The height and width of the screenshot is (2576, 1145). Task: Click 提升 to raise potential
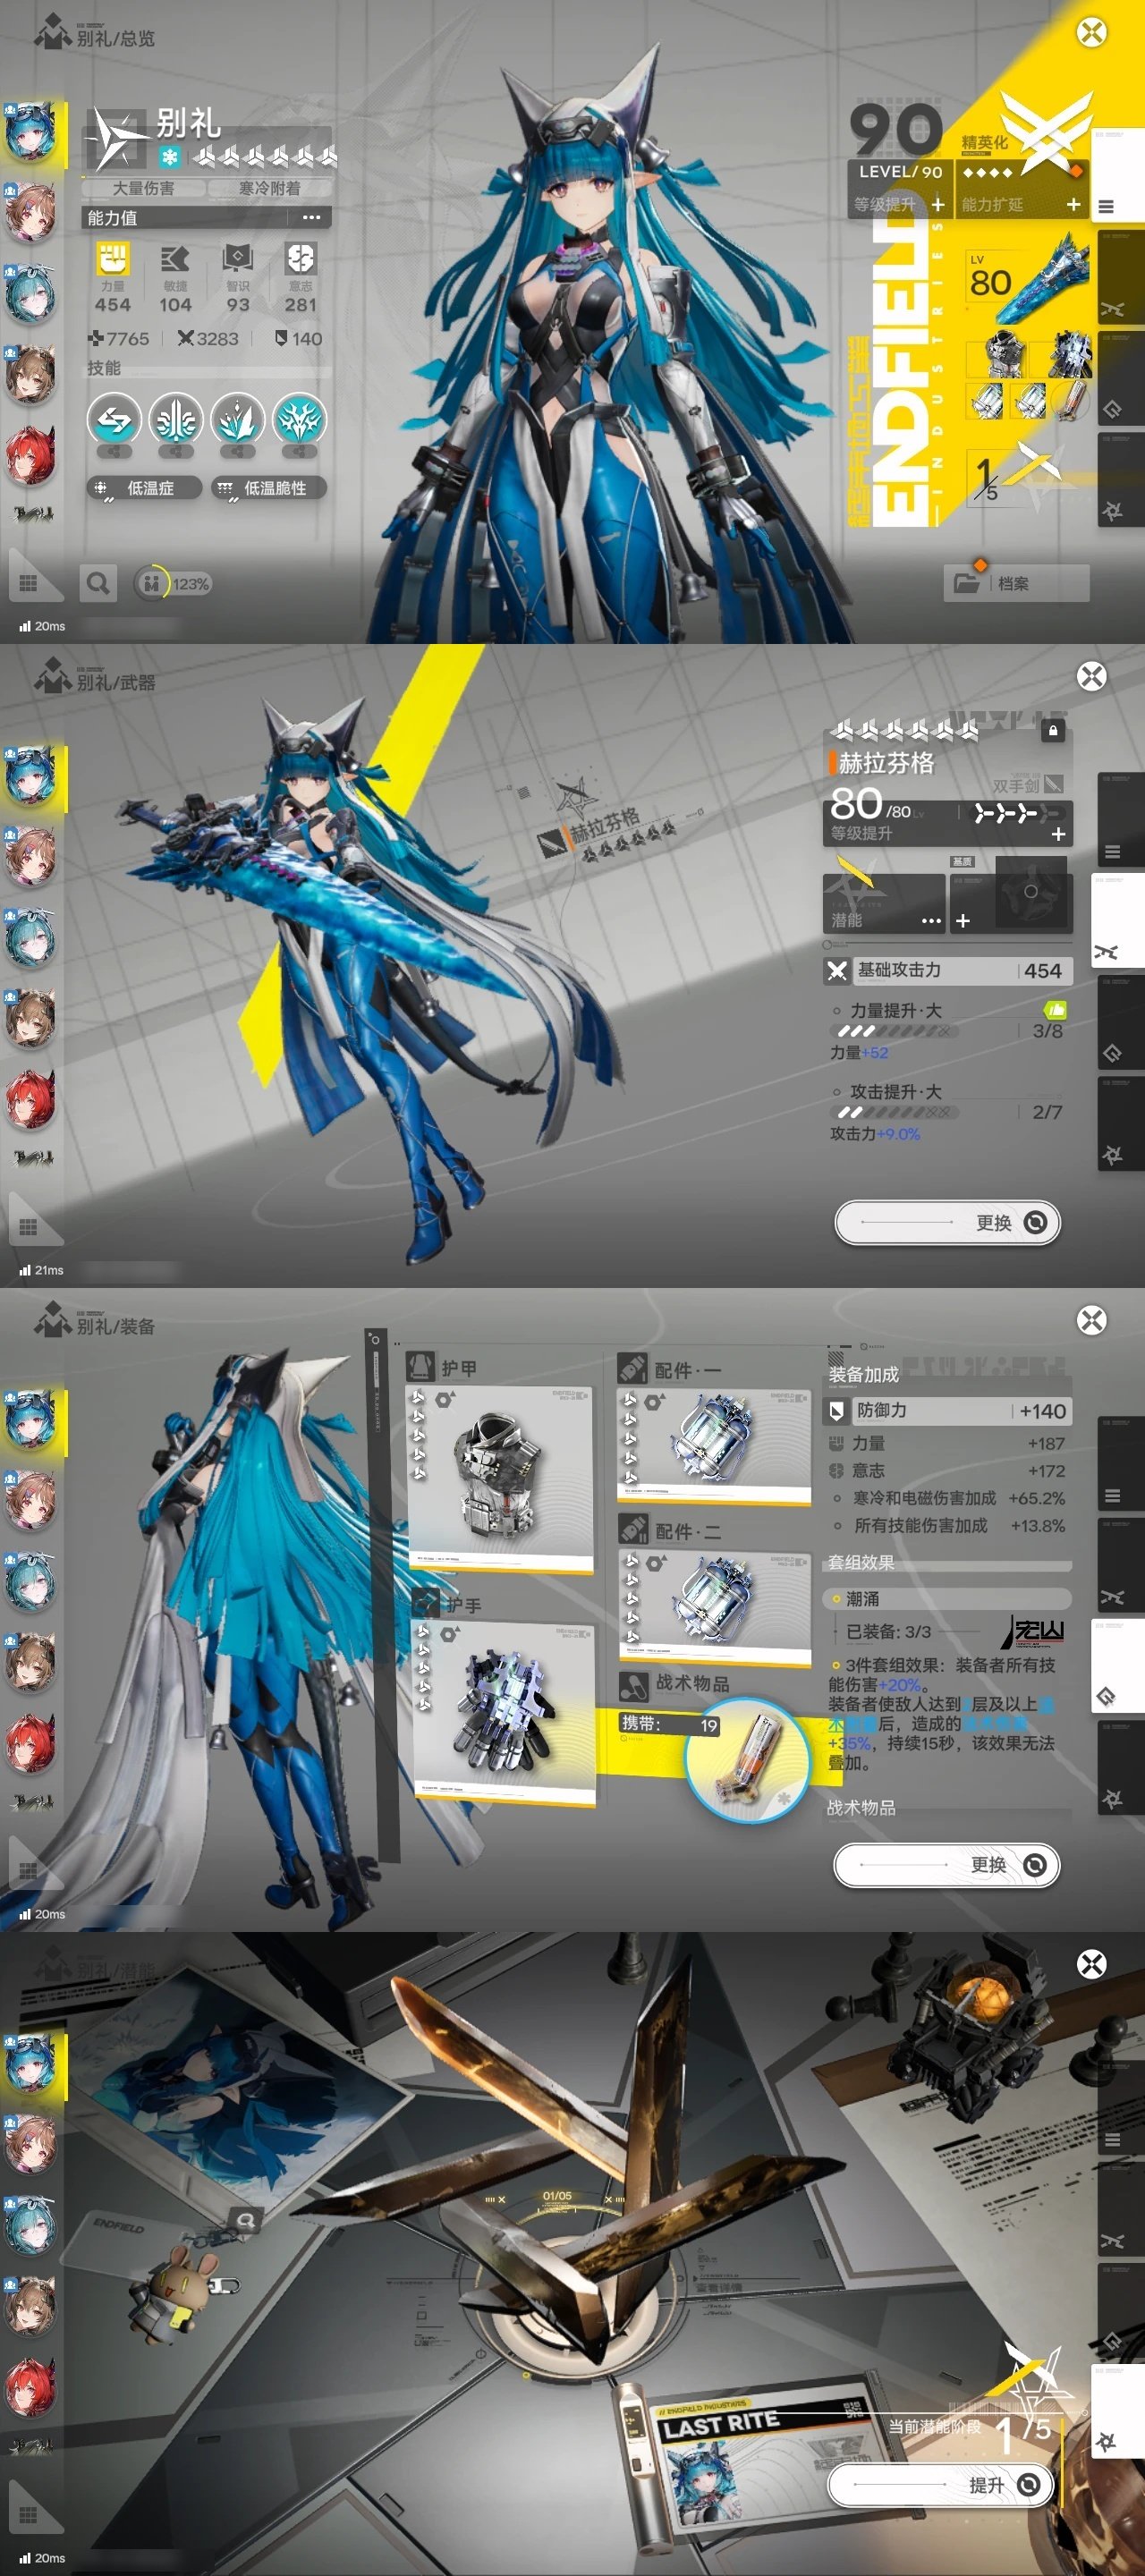click(940, 2484)
